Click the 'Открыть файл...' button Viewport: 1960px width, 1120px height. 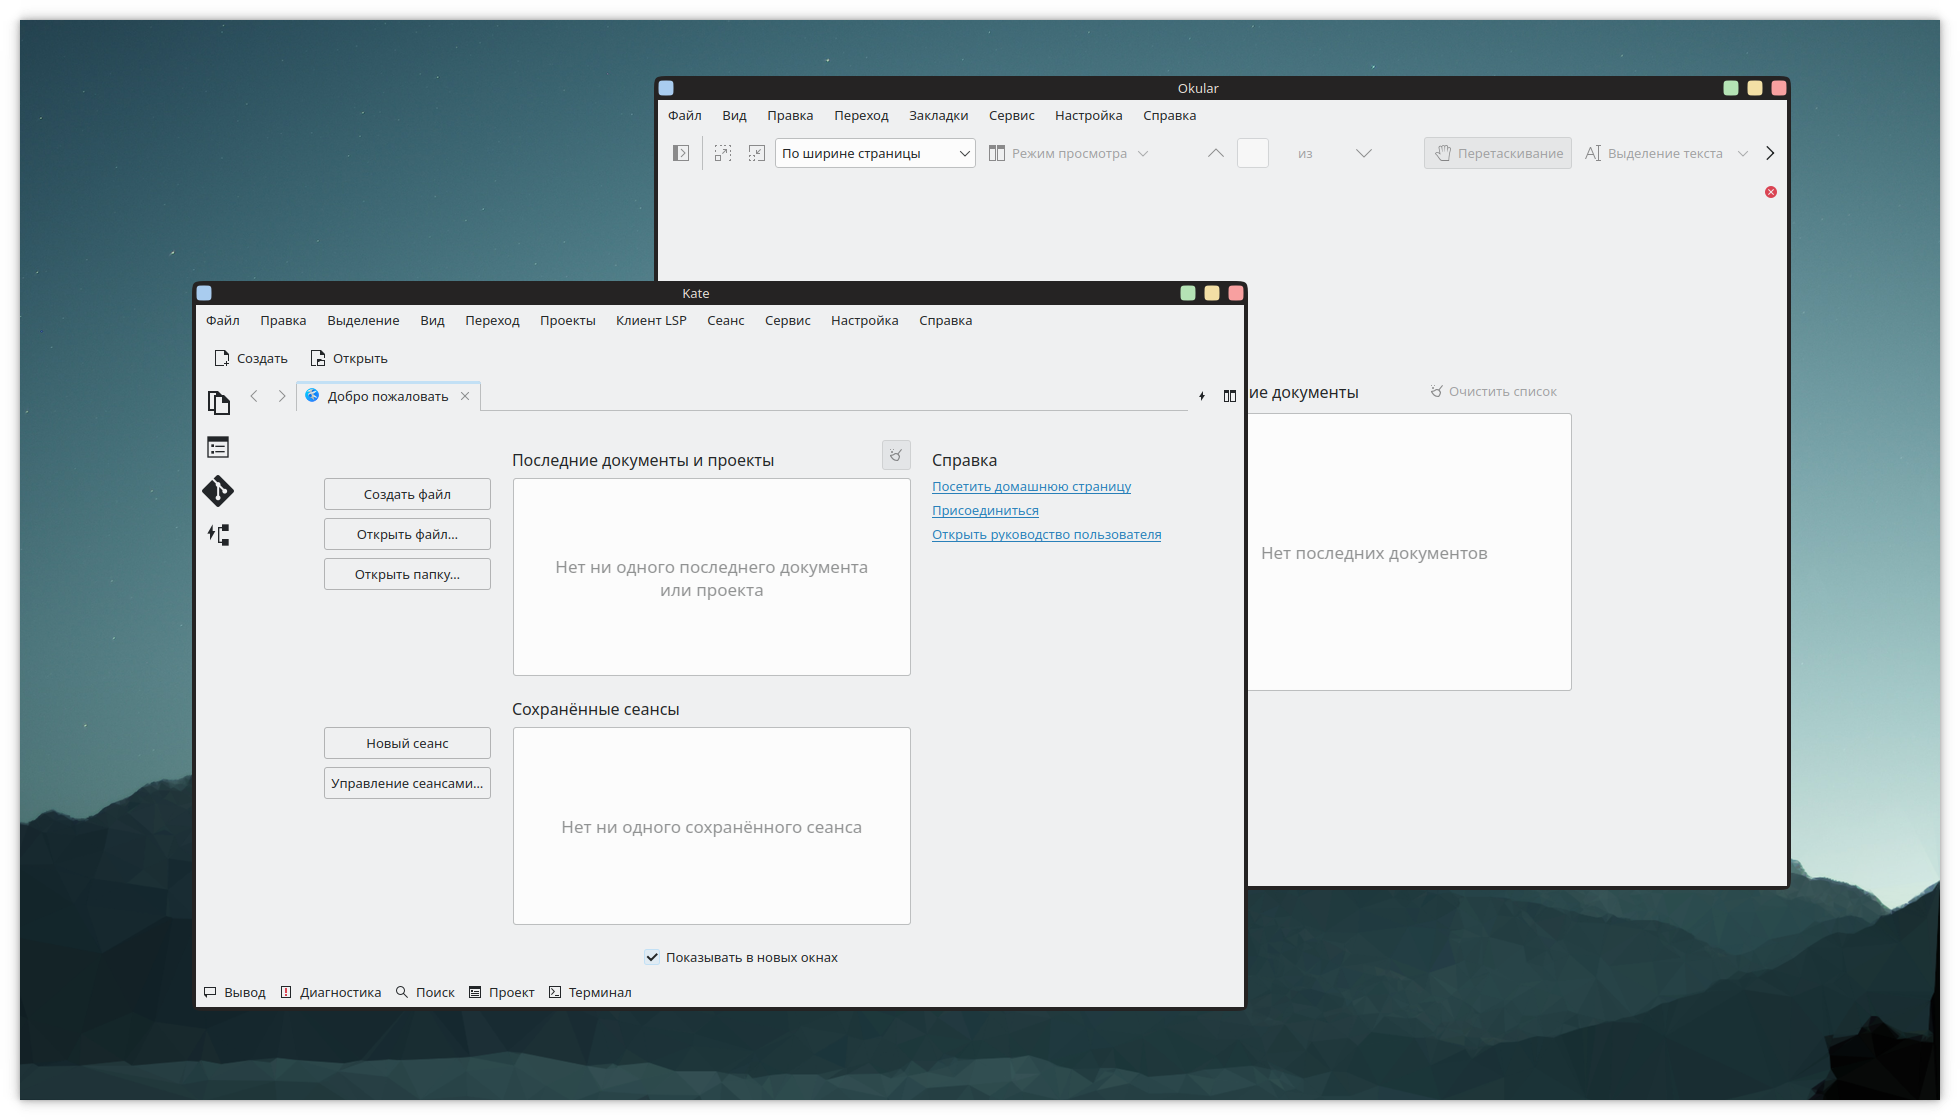(407, 534)
